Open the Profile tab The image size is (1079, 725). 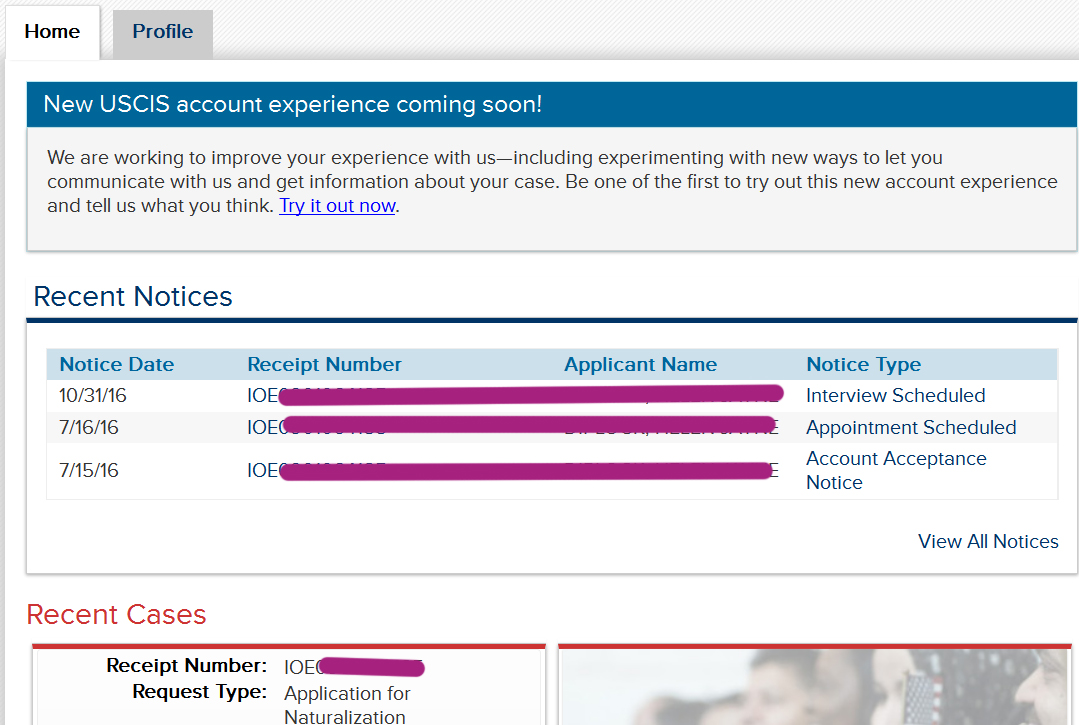tap(162, 32)
